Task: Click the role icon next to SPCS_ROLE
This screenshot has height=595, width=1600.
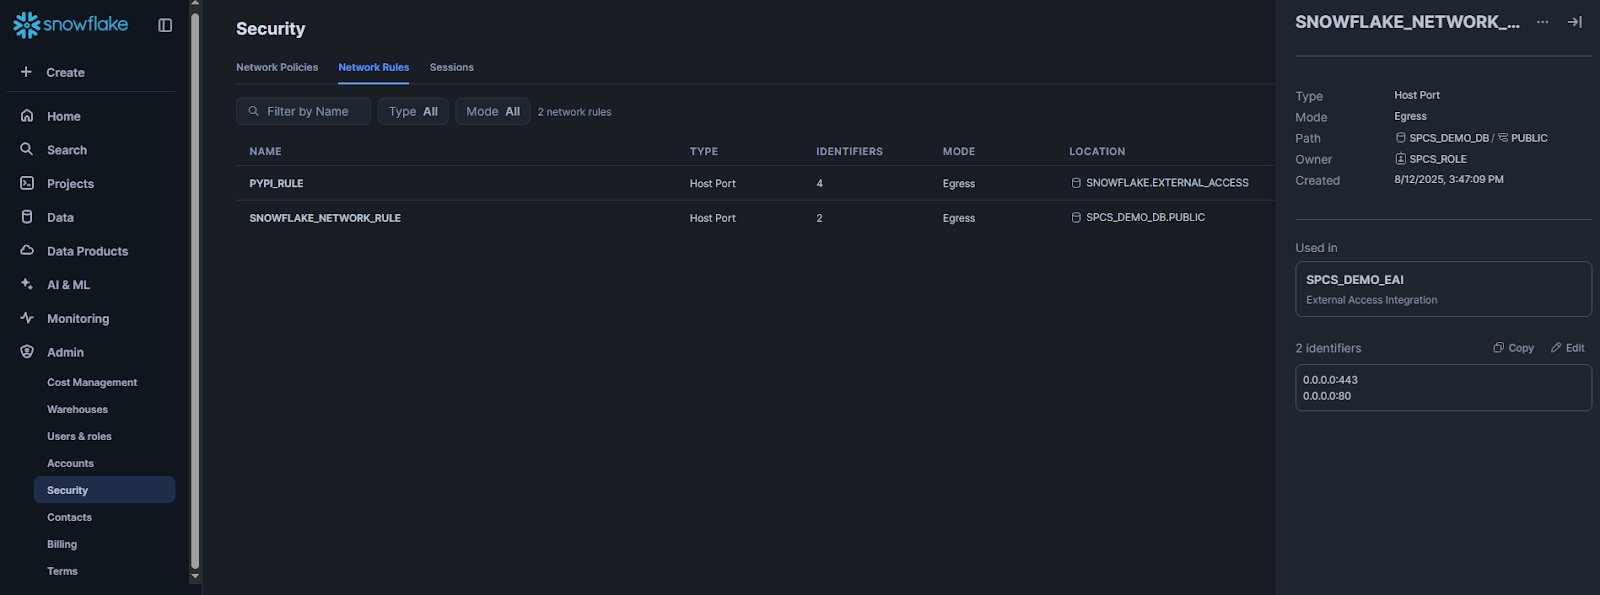Action: 1401,159
